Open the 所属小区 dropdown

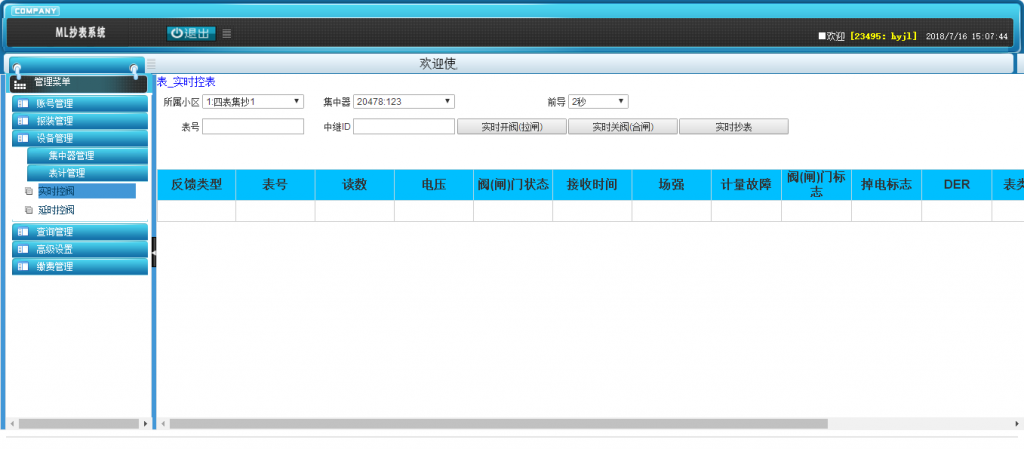253,101
